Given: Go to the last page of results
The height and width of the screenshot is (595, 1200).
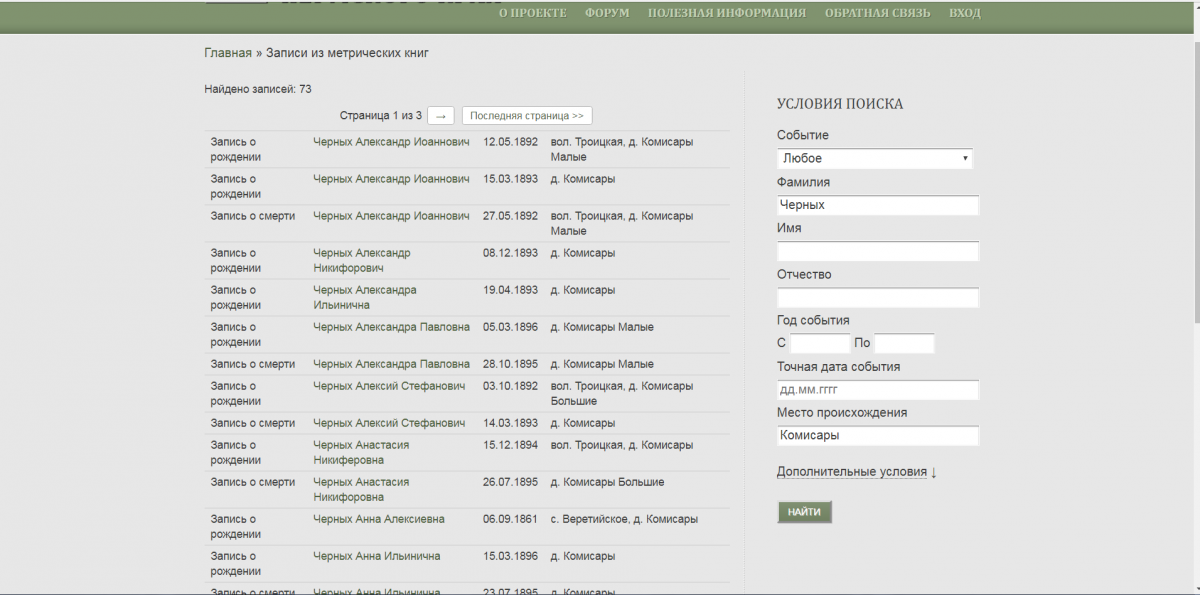Looking at the screenshot, I should (527, 116).
